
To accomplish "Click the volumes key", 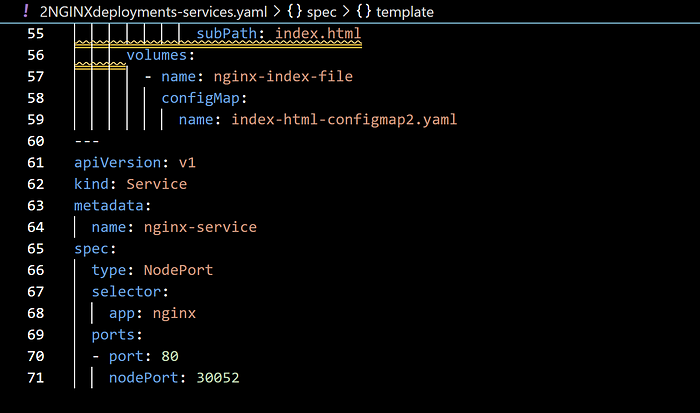I will (157, 55).
